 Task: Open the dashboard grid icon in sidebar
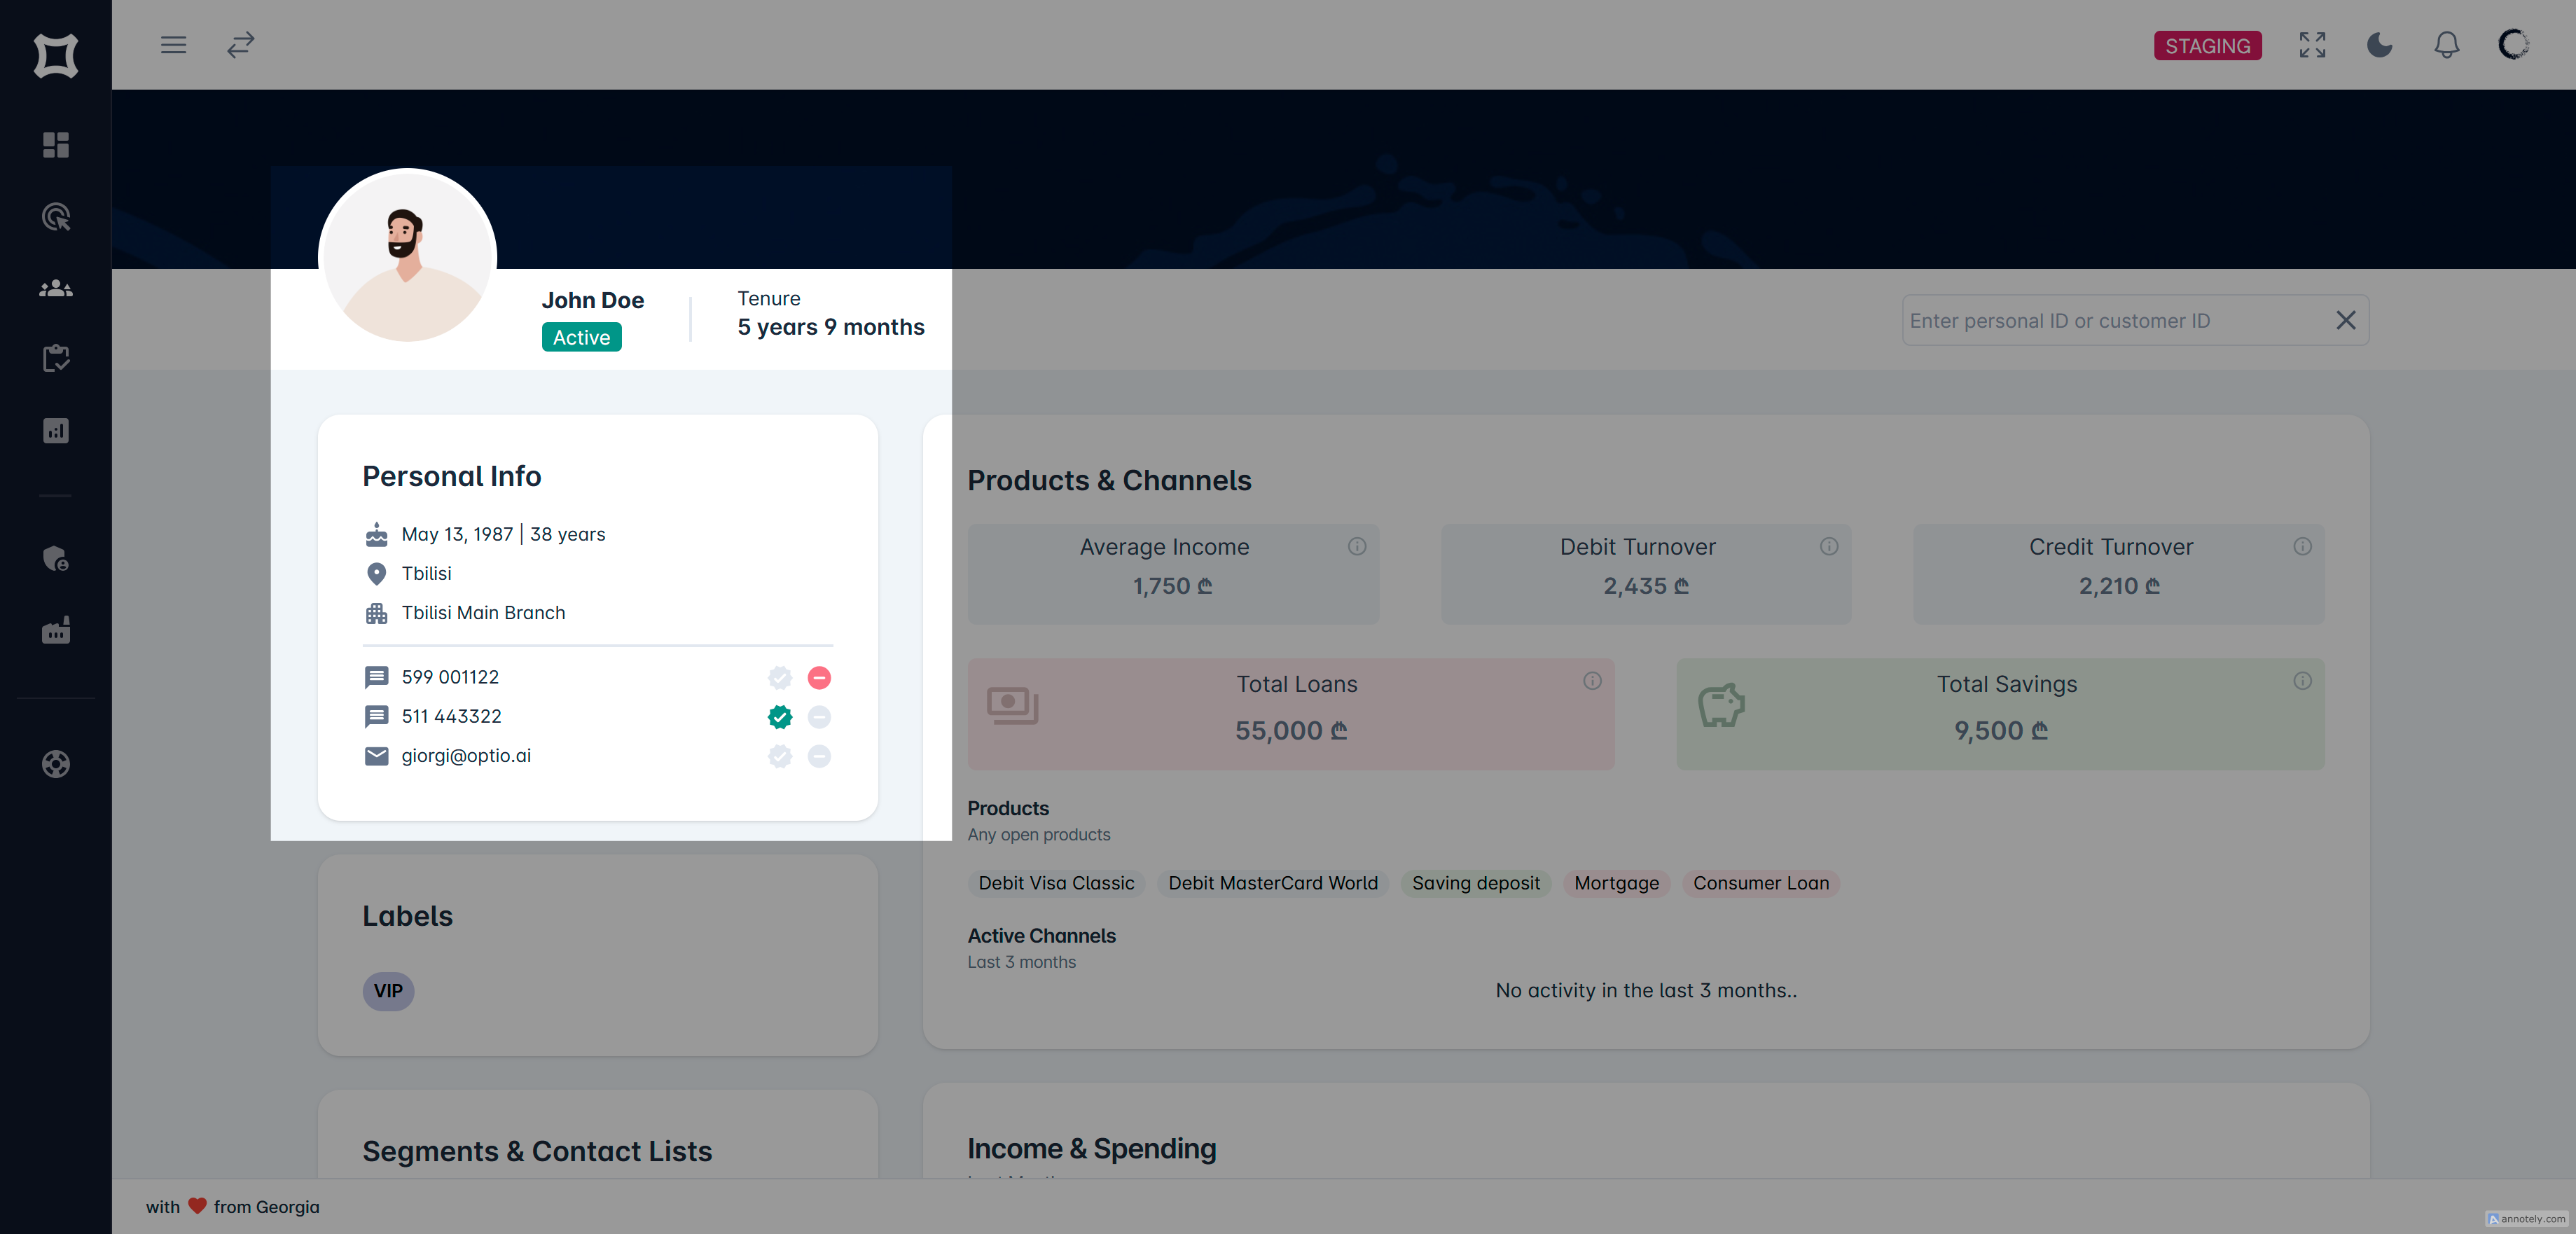(56, 145)
